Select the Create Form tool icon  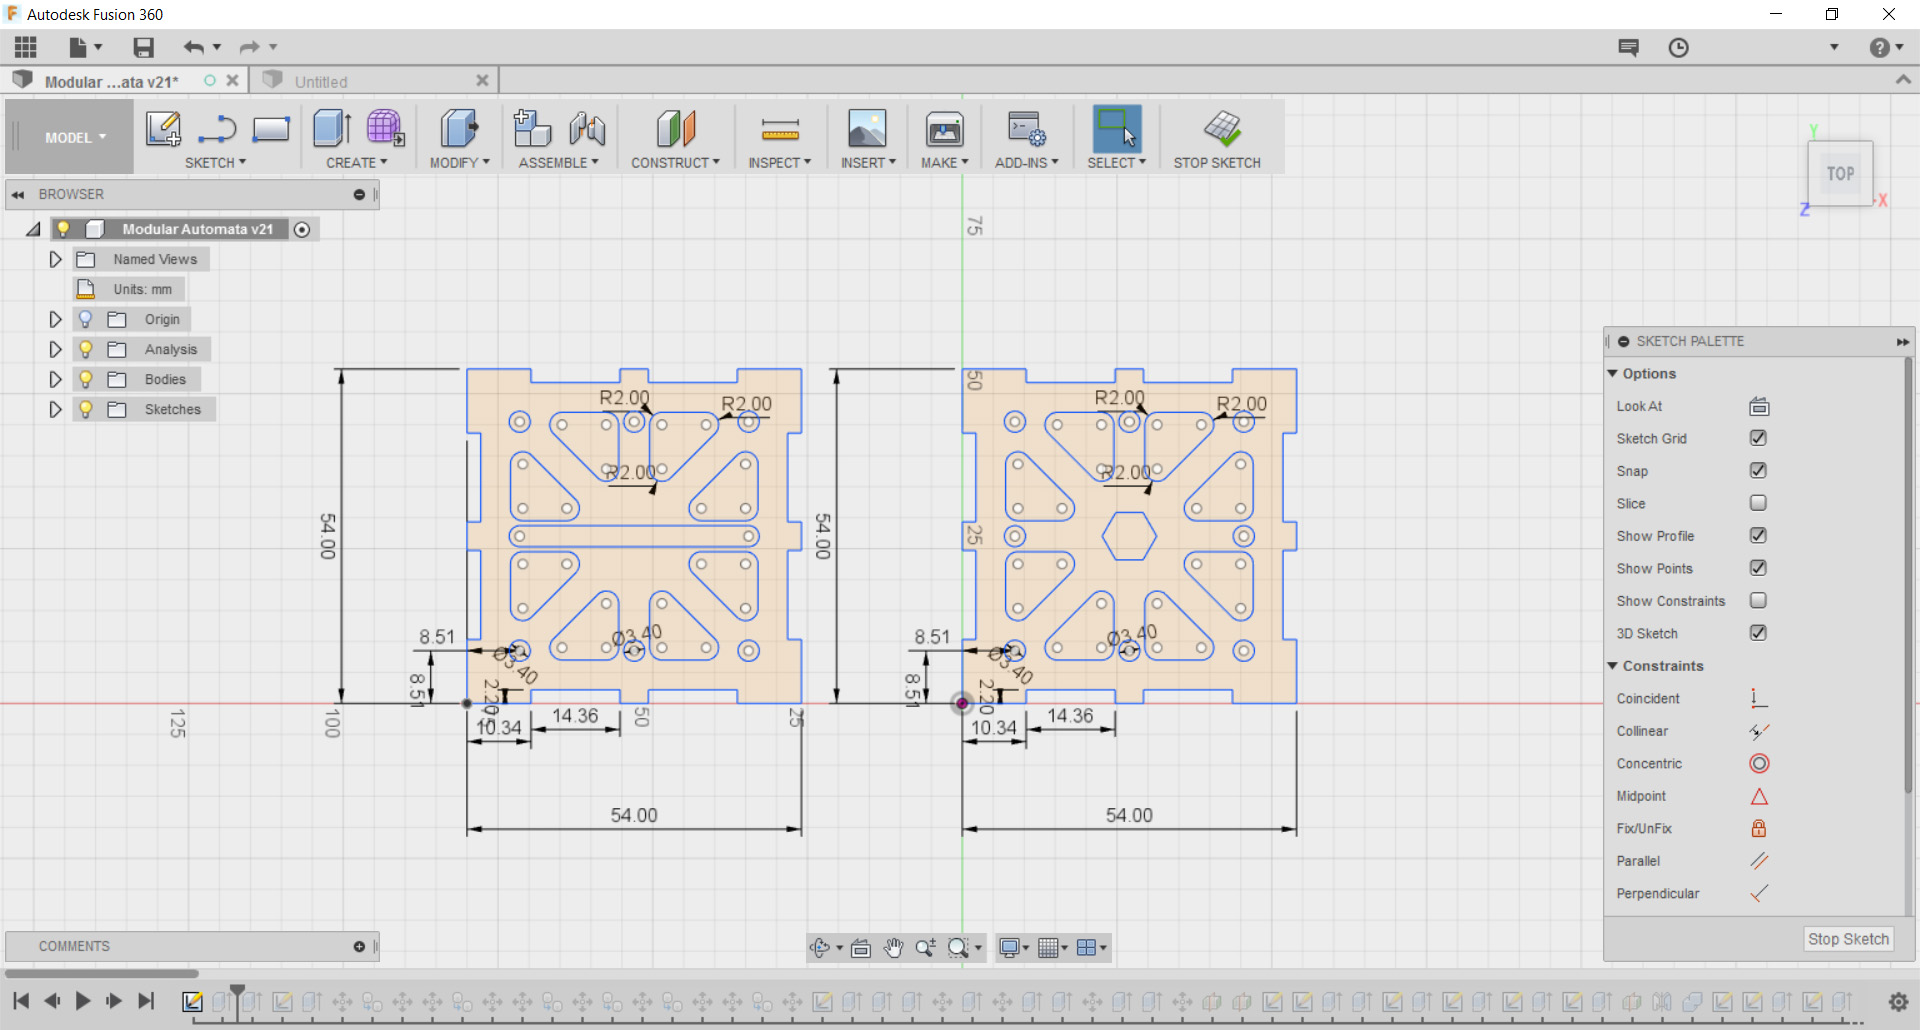click(x=385, y=129)
